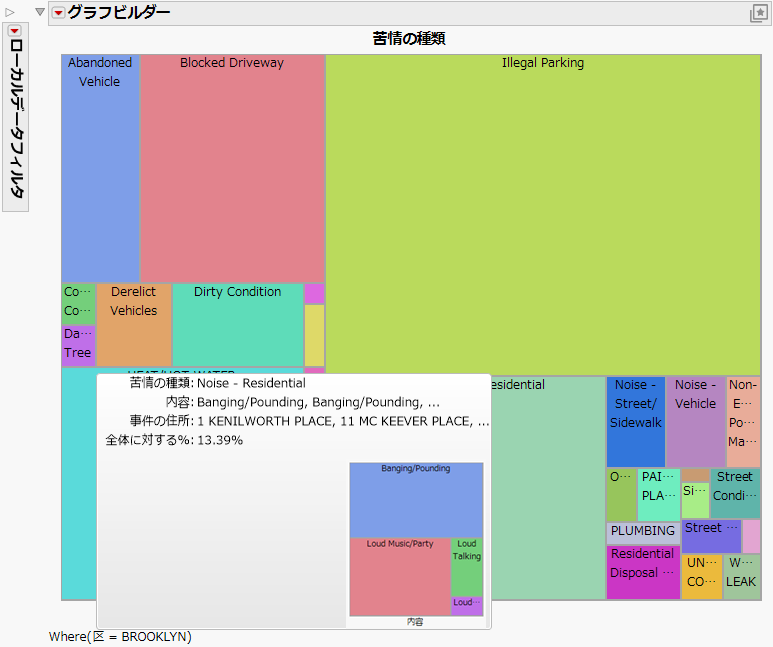Select the Residential Disposal tile
Screen dimensions: 773x647
click(643, 572)
